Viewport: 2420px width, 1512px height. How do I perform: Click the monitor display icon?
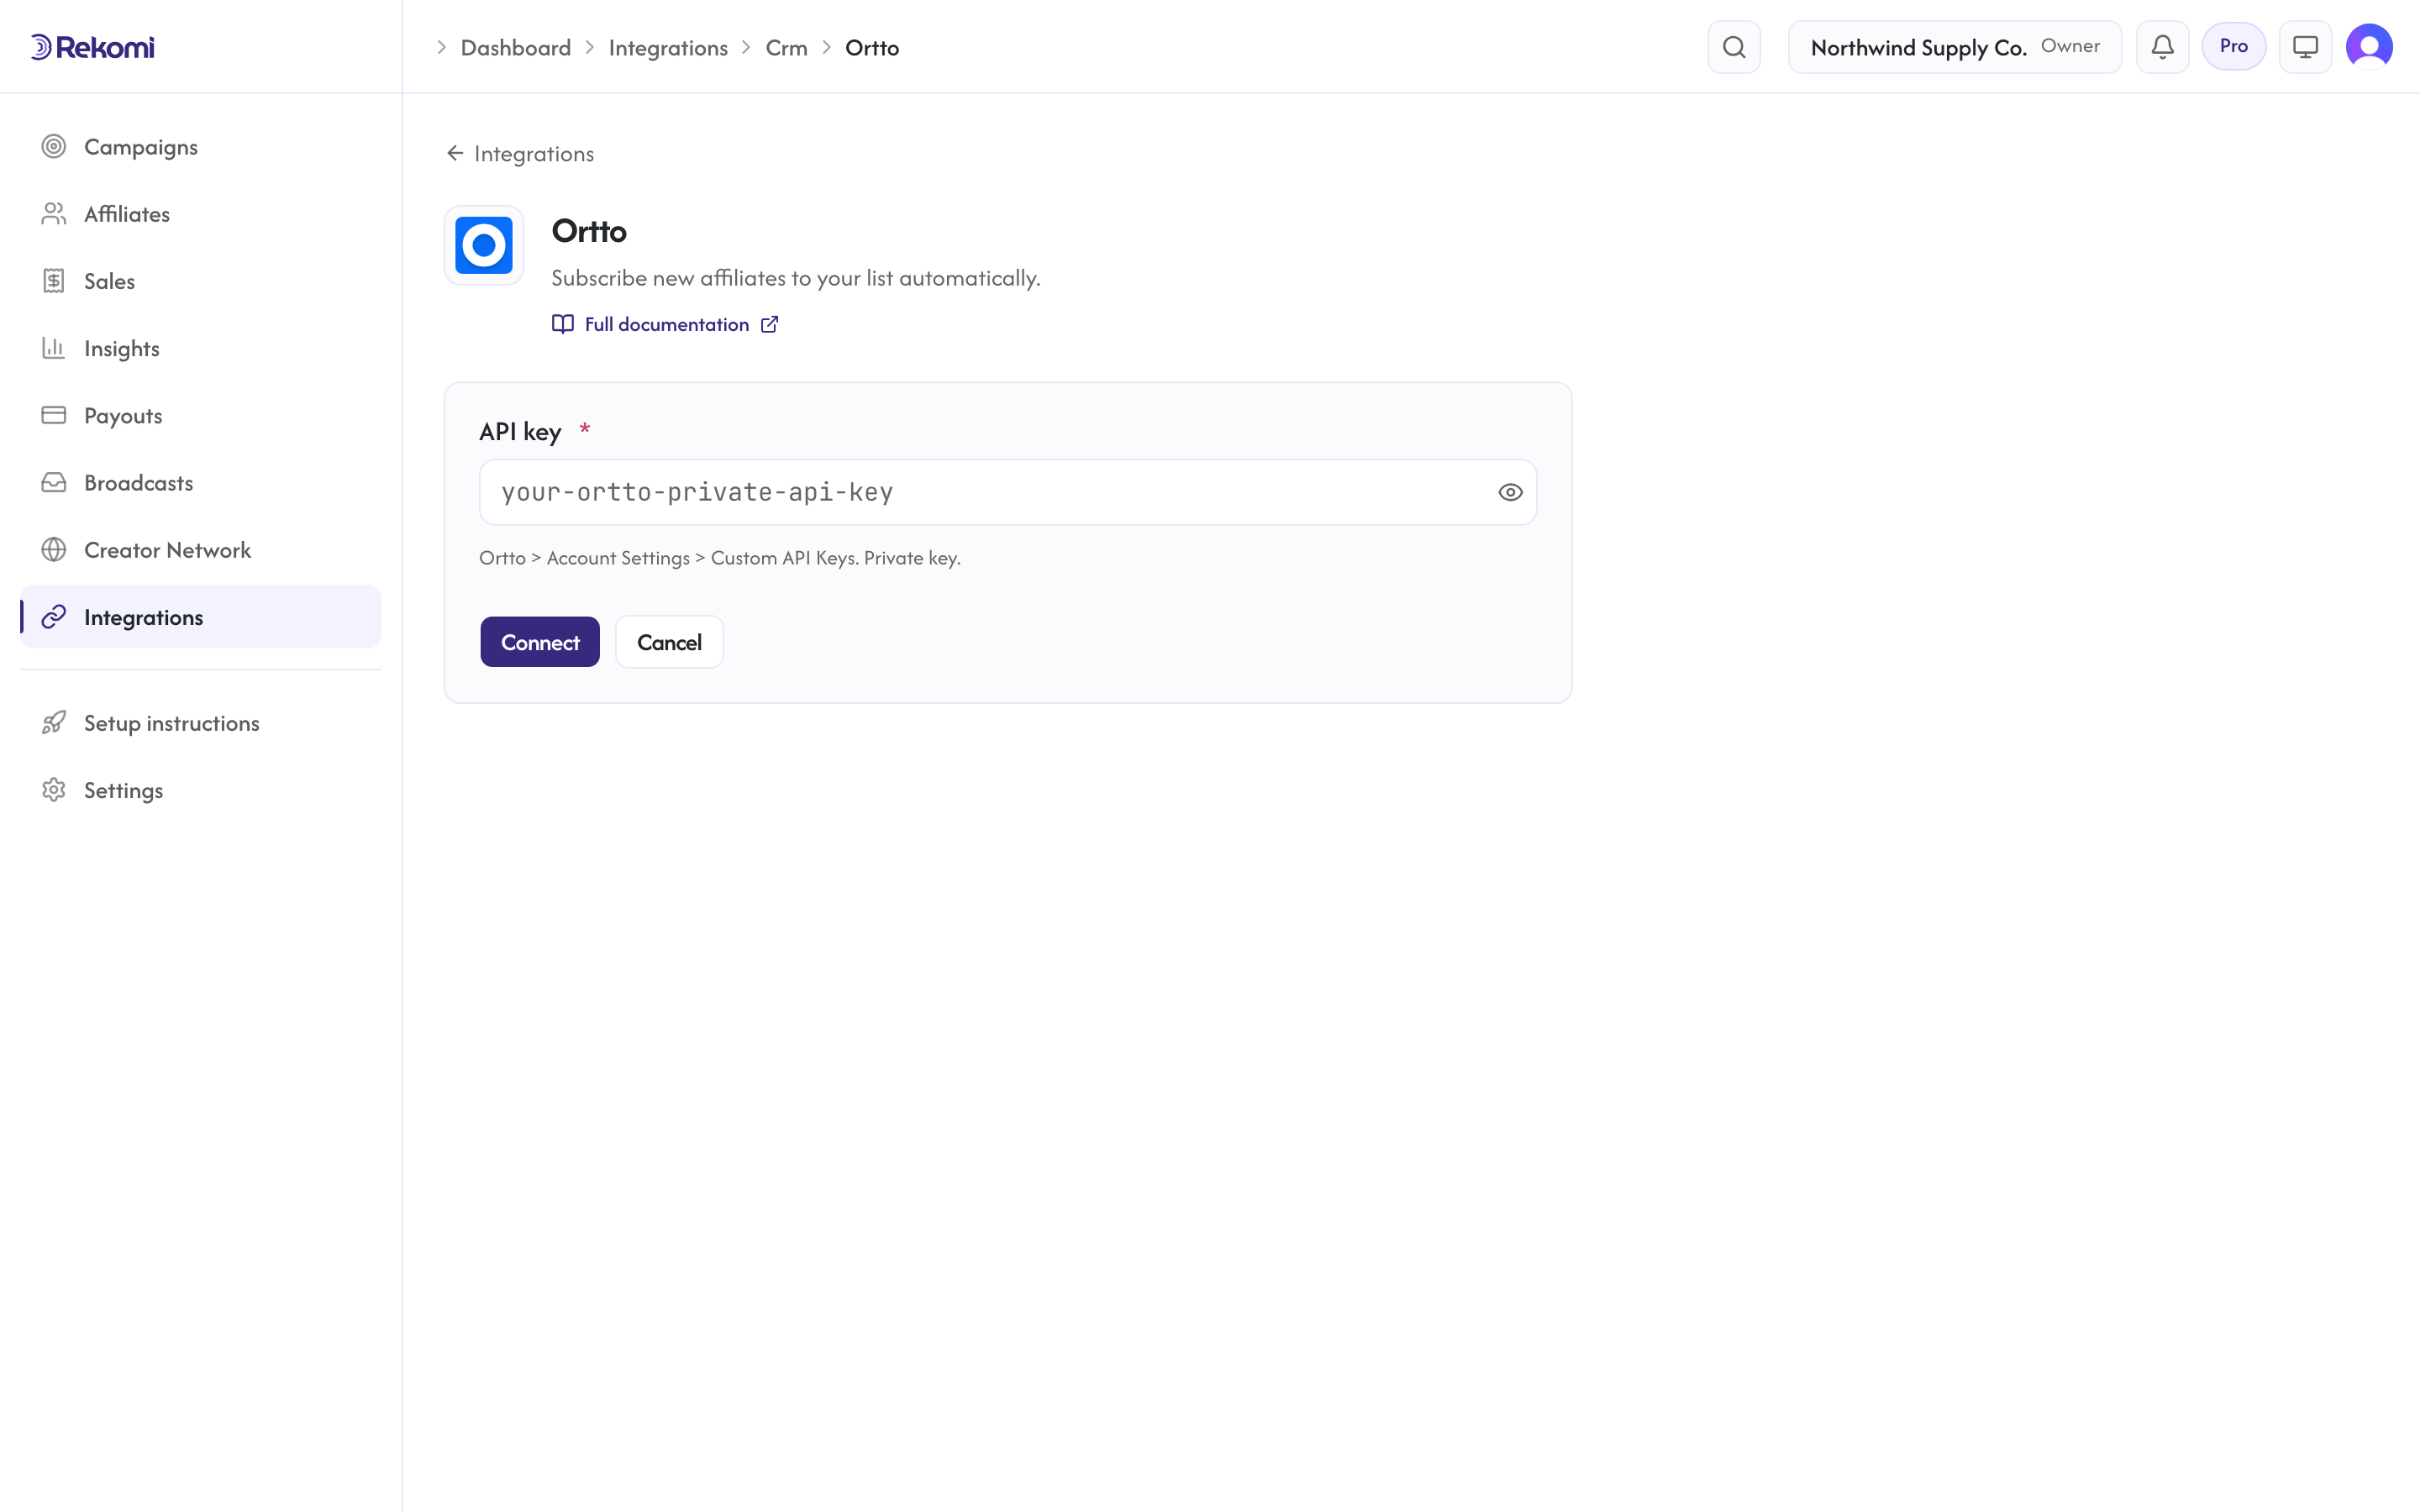click(2305, 47)
